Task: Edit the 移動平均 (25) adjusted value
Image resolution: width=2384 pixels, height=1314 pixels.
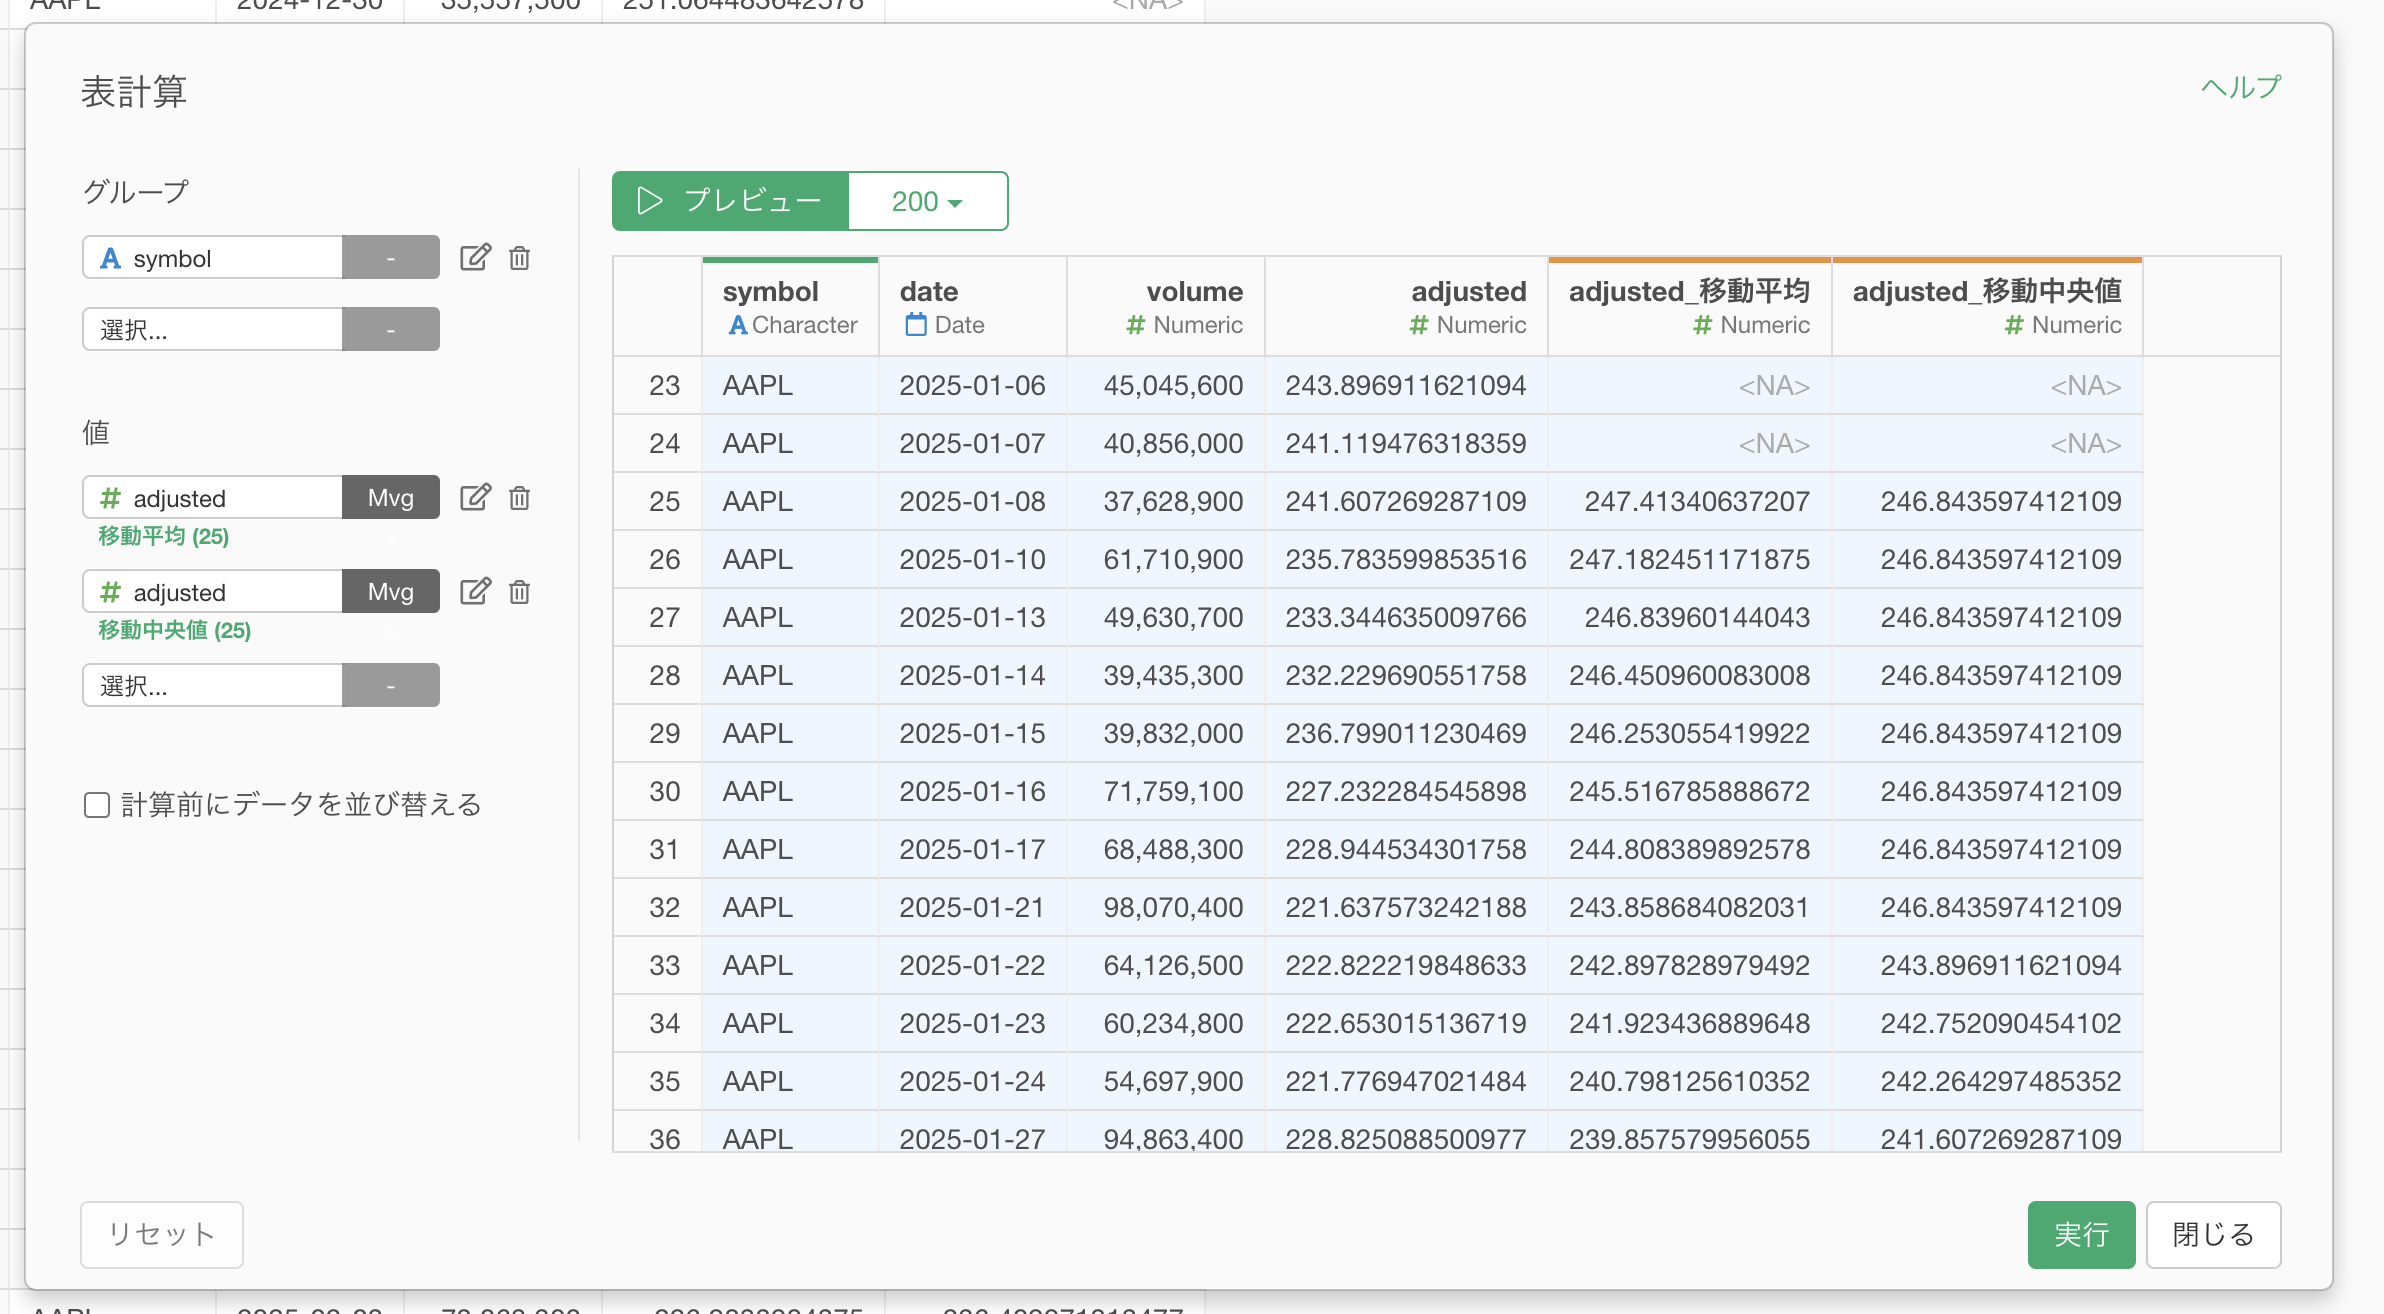Action: coord(475,498)
